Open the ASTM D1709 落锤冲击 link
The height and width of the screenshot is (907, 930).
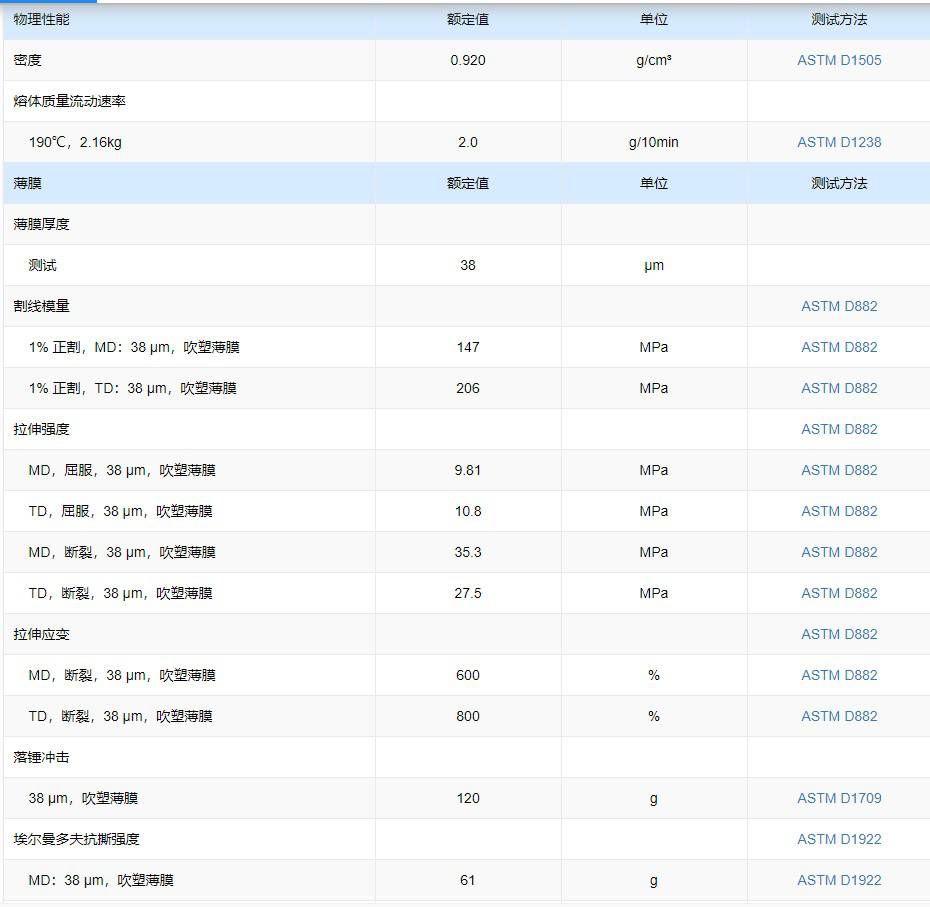tap(839, 798)
